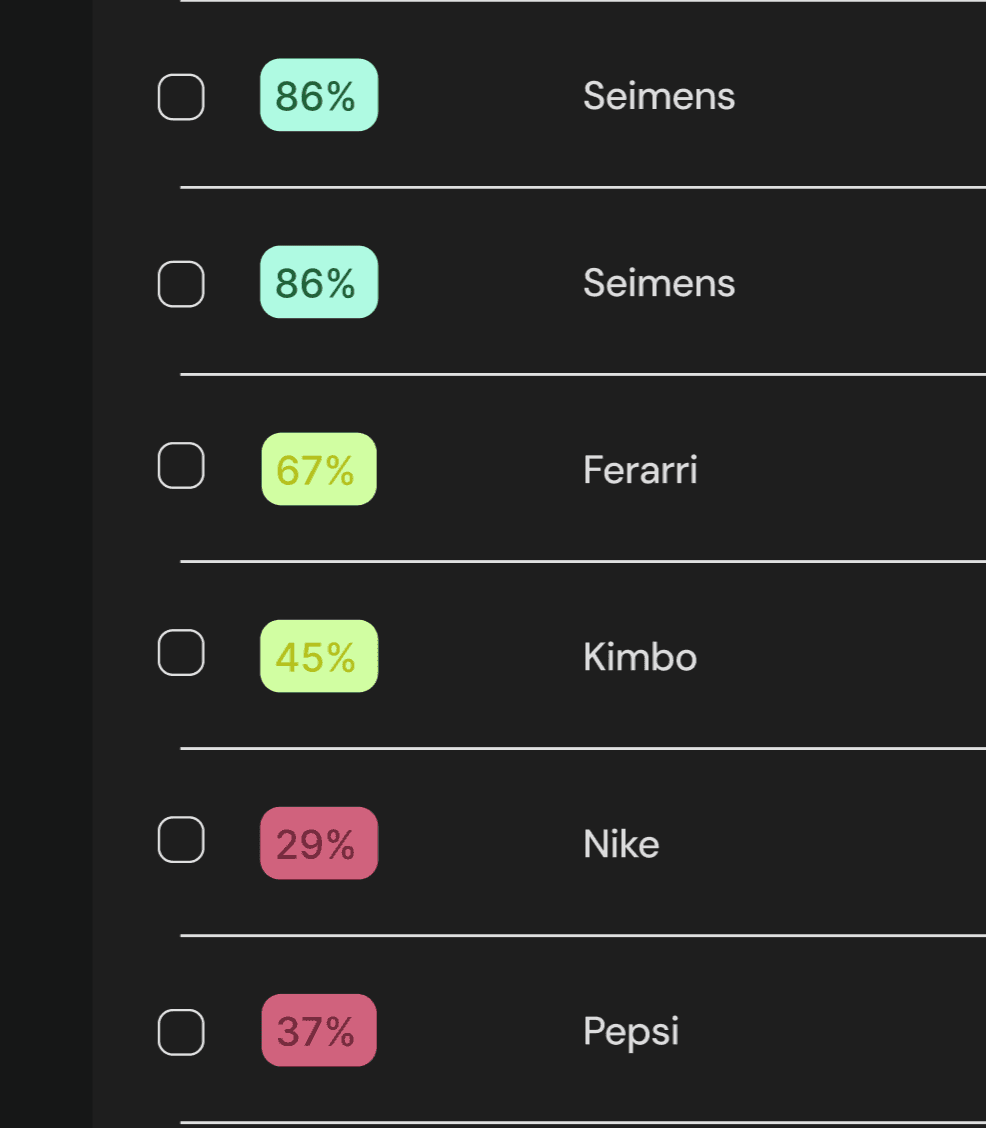Image resolution: width=986 pixels, height=1128 pixels.
Task: Select the Pepsi label
Action: (631, 1031)
